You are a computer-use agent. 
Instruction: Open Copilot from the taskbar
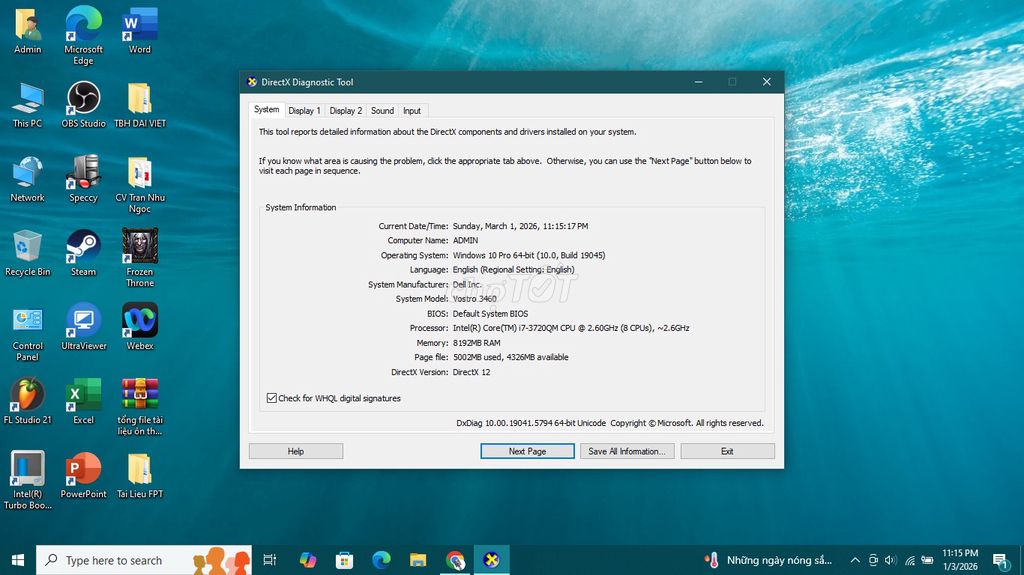tap(308, 560)
